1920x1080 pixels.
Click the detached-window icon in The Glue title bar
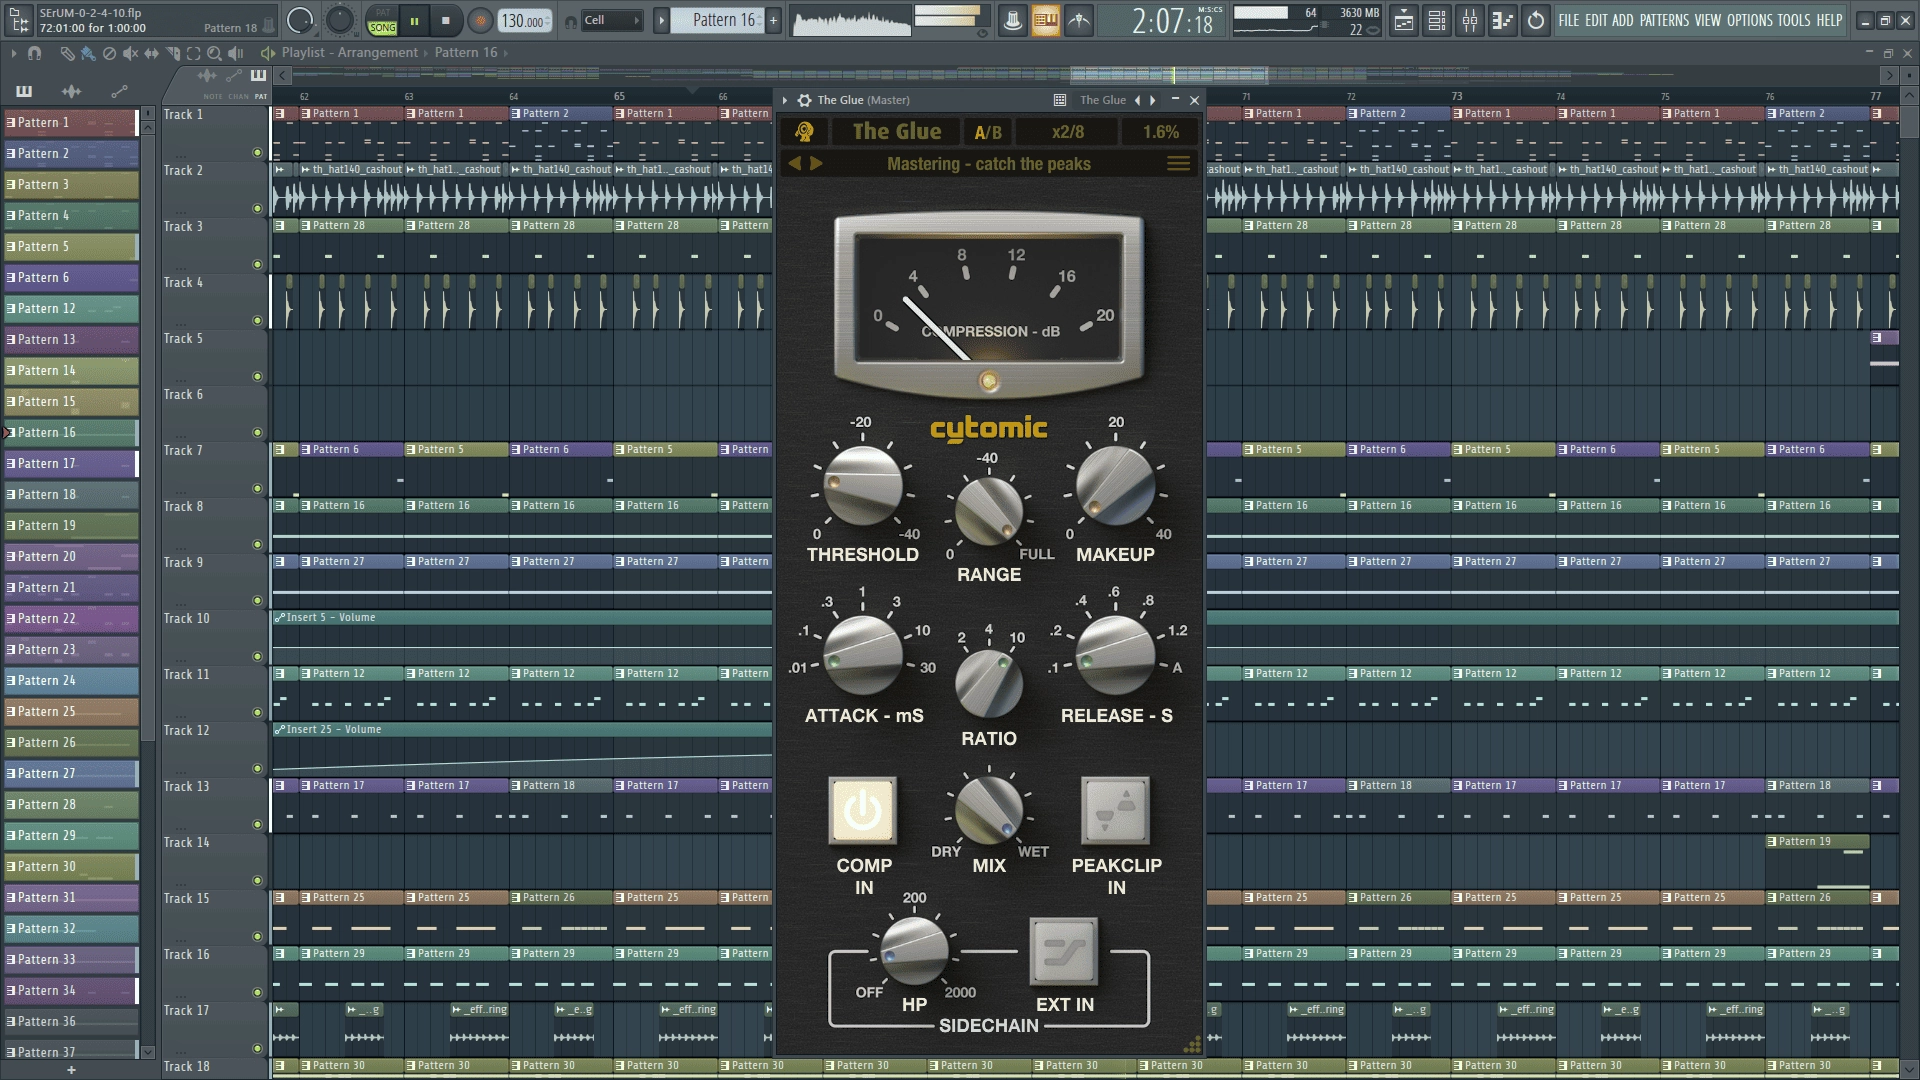(x=1060, y=100)
